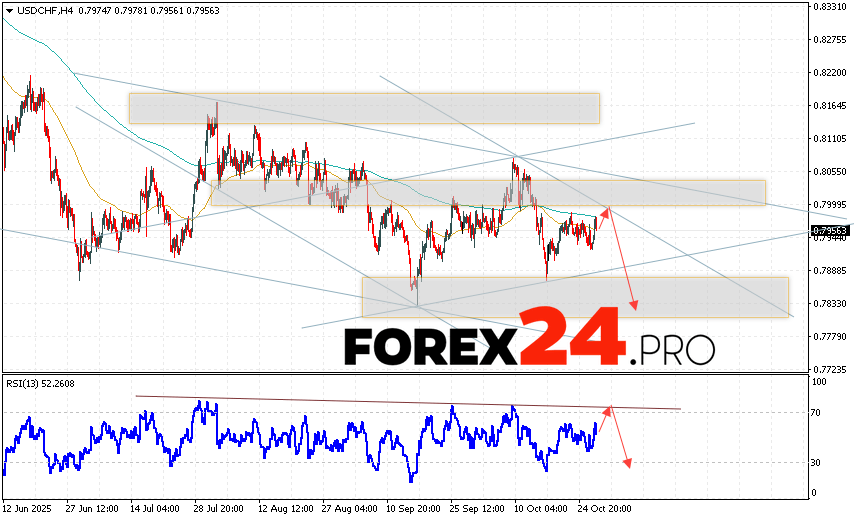Select the red downward forecast arrowhead on price chart
854x520 pixels.
coord(632,305)
